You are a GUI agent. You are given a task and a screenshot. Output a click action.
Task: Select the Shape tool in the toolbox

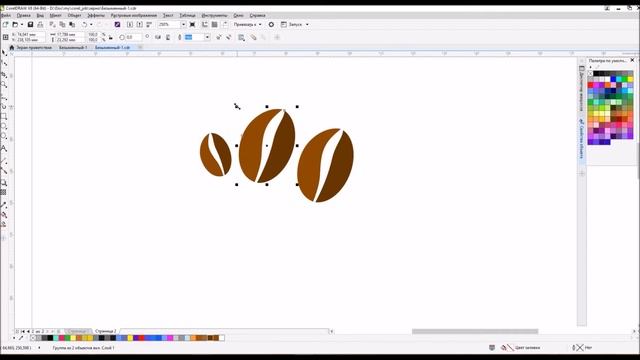pos(4,63)
